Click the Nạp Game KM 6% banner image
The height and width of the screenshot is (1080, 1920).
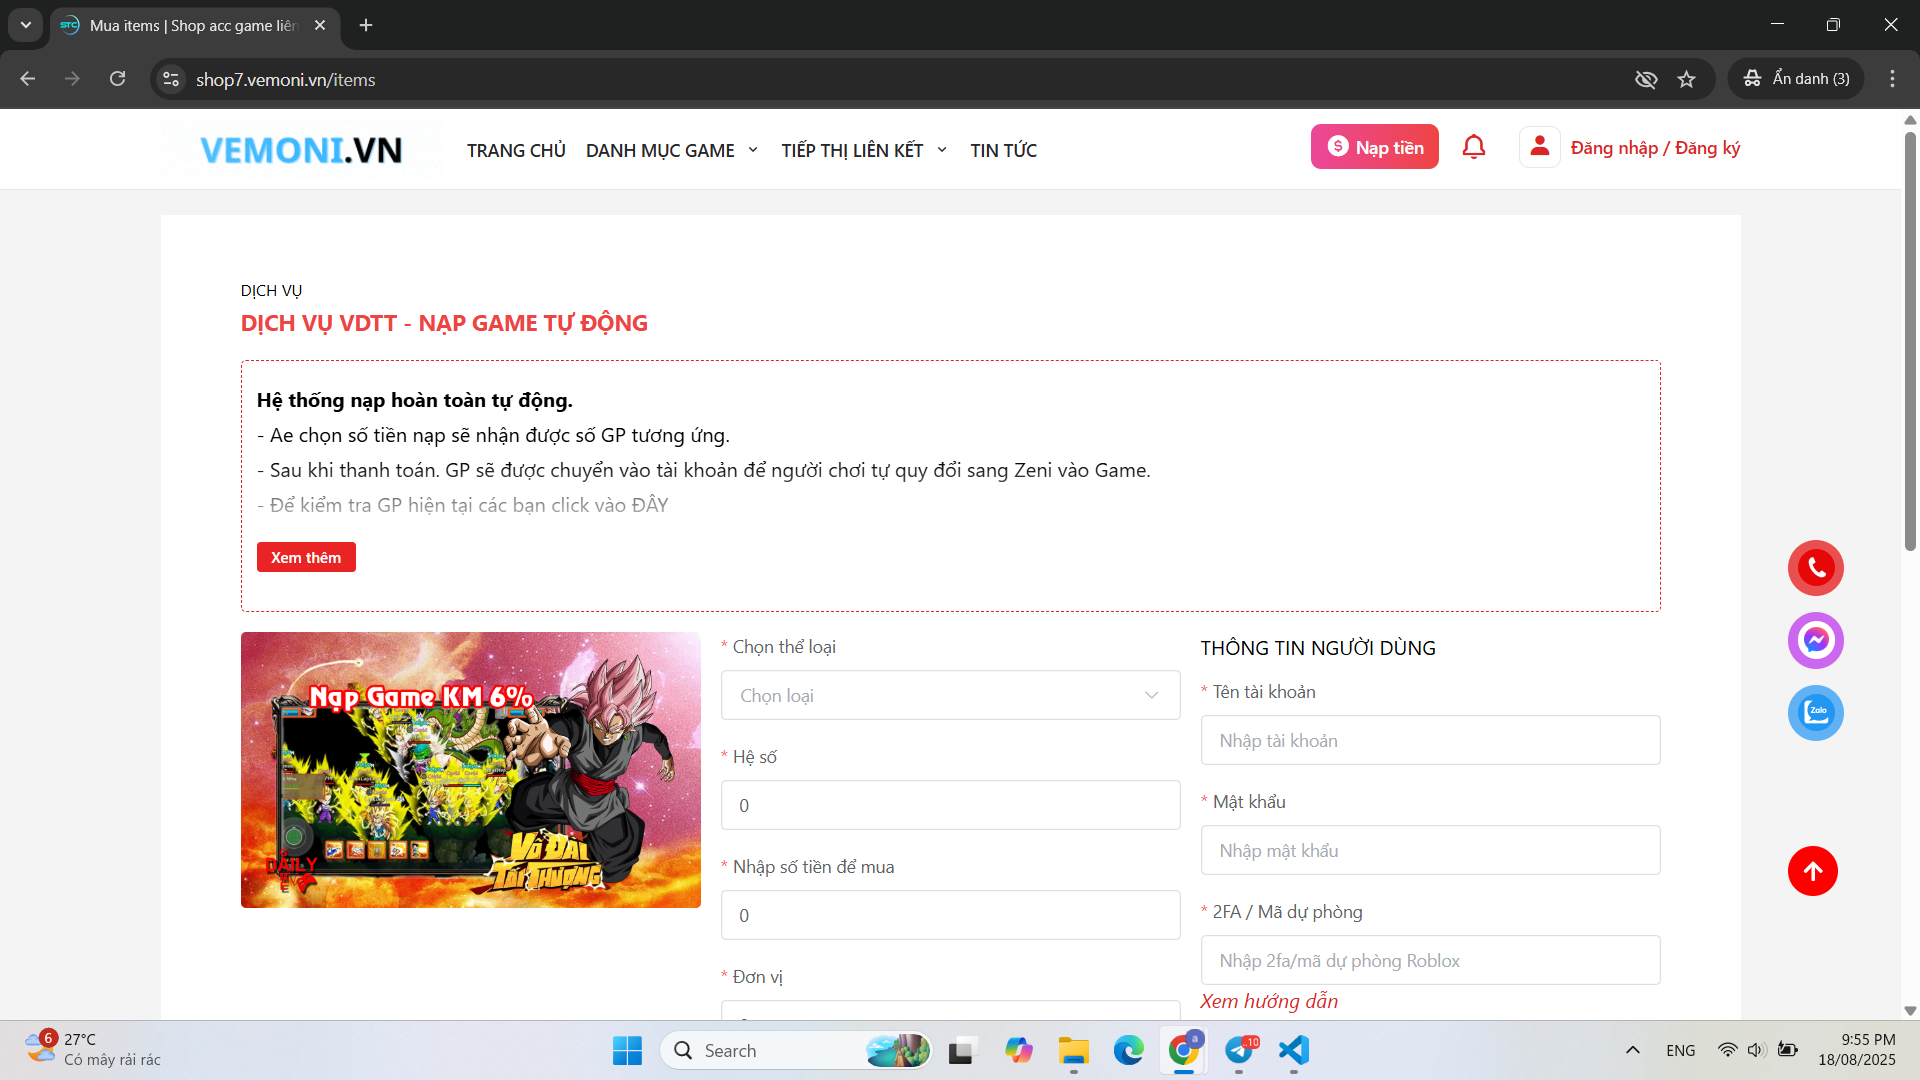(x=470, y=770)
